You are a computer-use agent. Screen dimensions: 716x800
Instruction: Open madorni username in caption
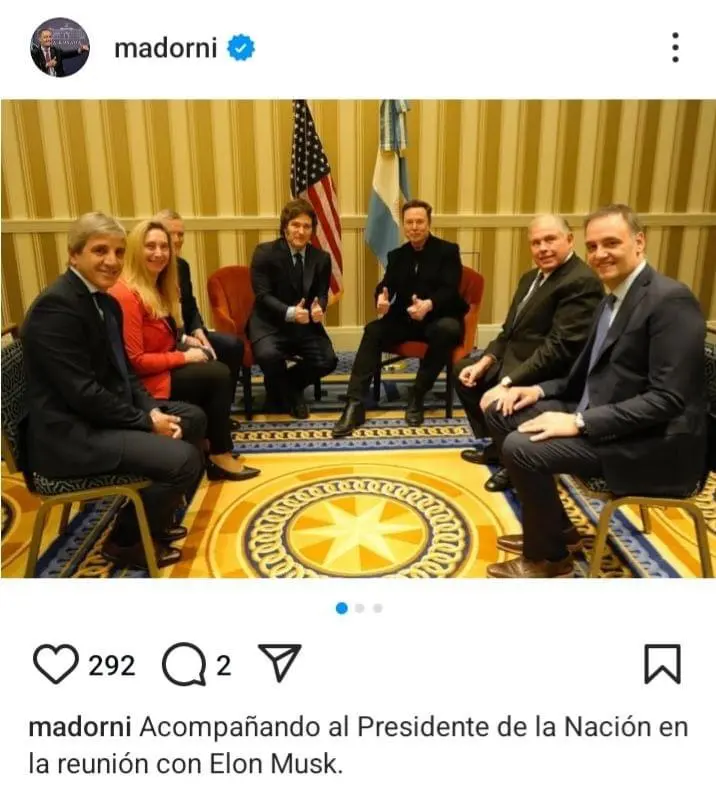80,727
